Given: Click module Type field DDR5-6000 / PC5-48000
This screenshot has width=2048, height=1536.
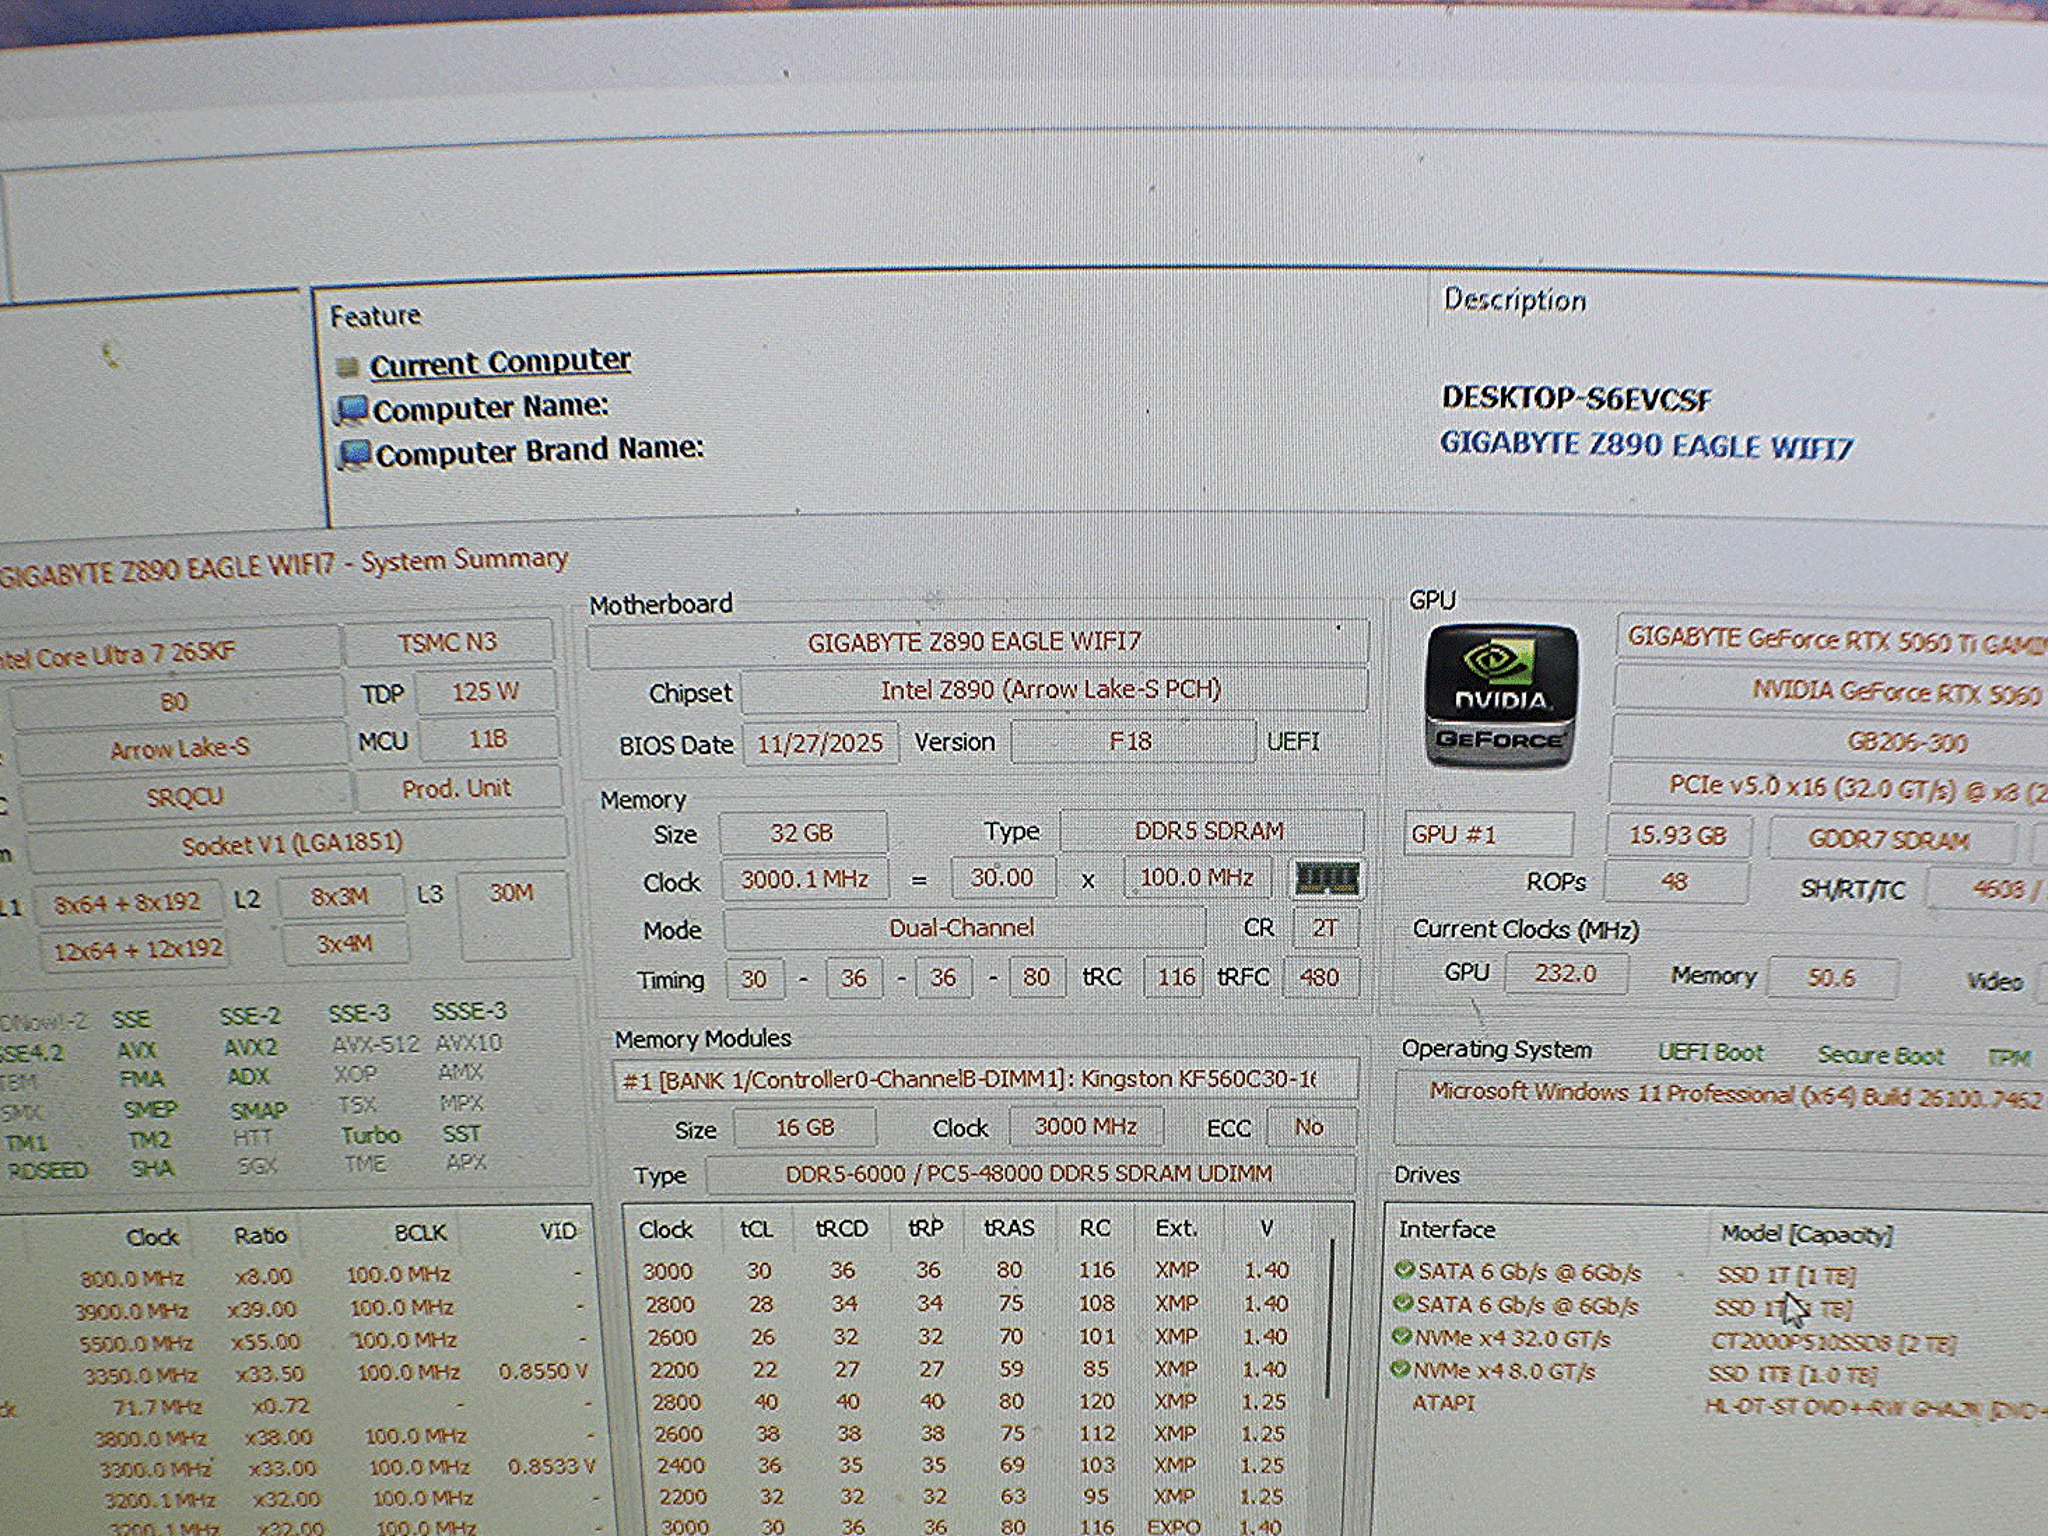Looking at the screenshot, I should coord(1030,1174).
